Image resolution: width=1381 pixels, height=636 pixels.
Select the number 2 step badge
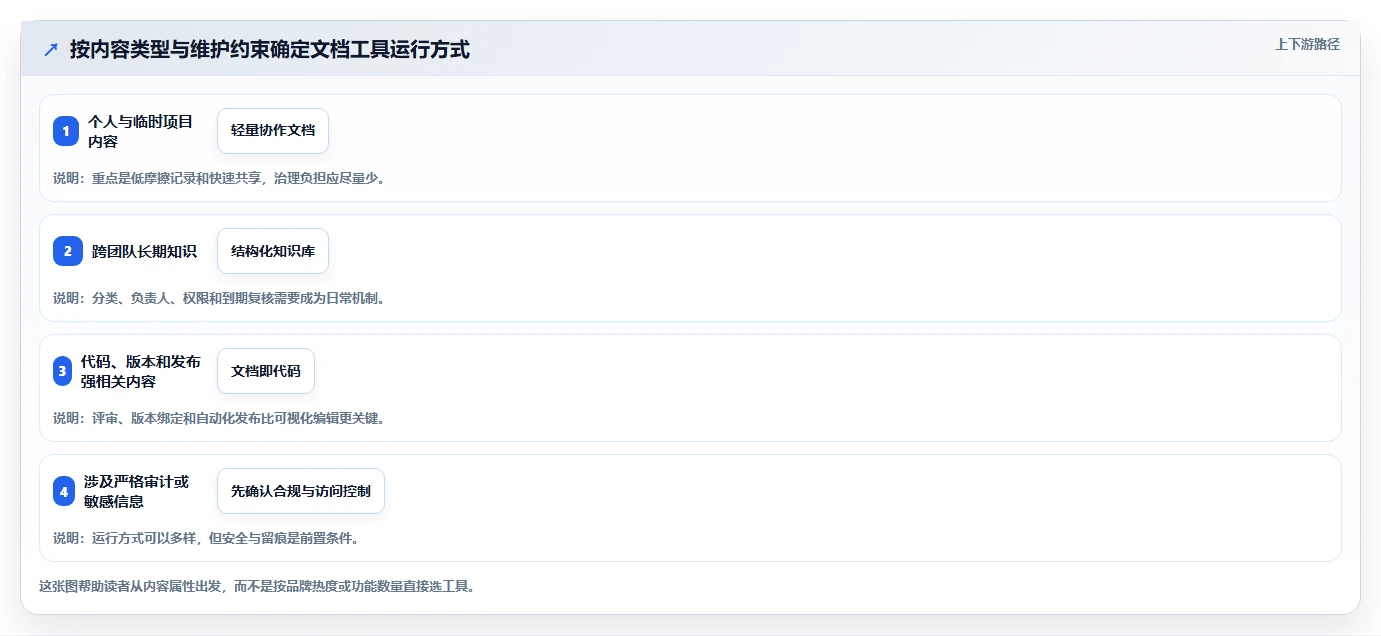pyautogui.click(x=67, y=251)
